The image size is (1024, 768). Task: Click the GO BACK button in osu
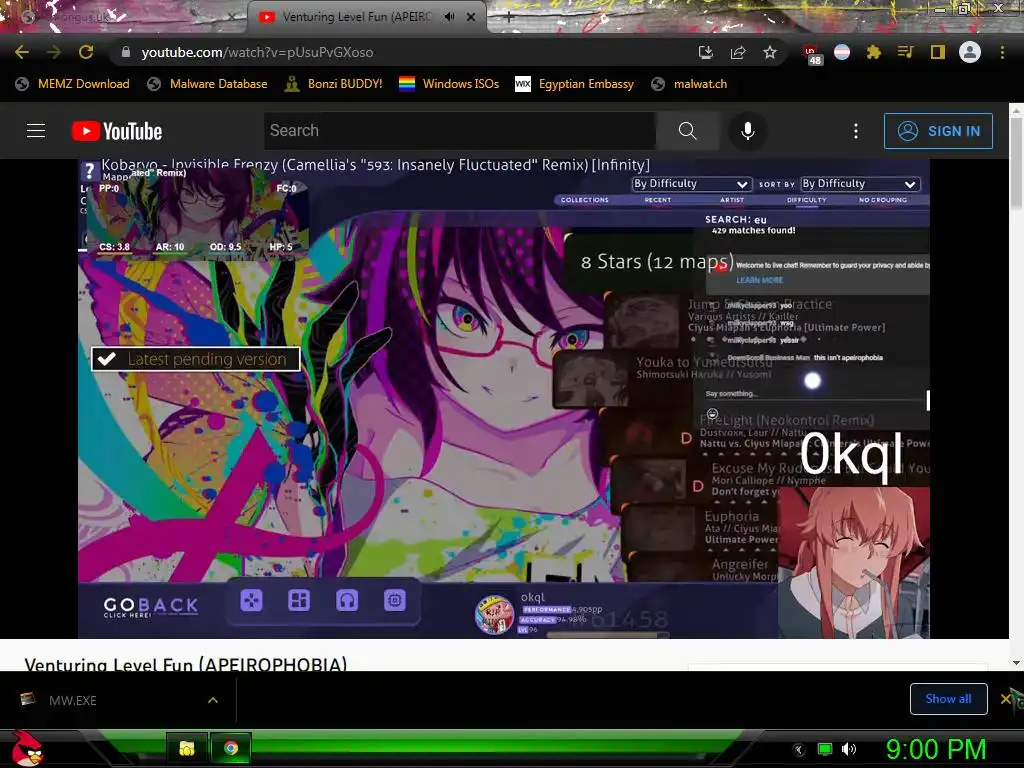click(x=151, y=607)
